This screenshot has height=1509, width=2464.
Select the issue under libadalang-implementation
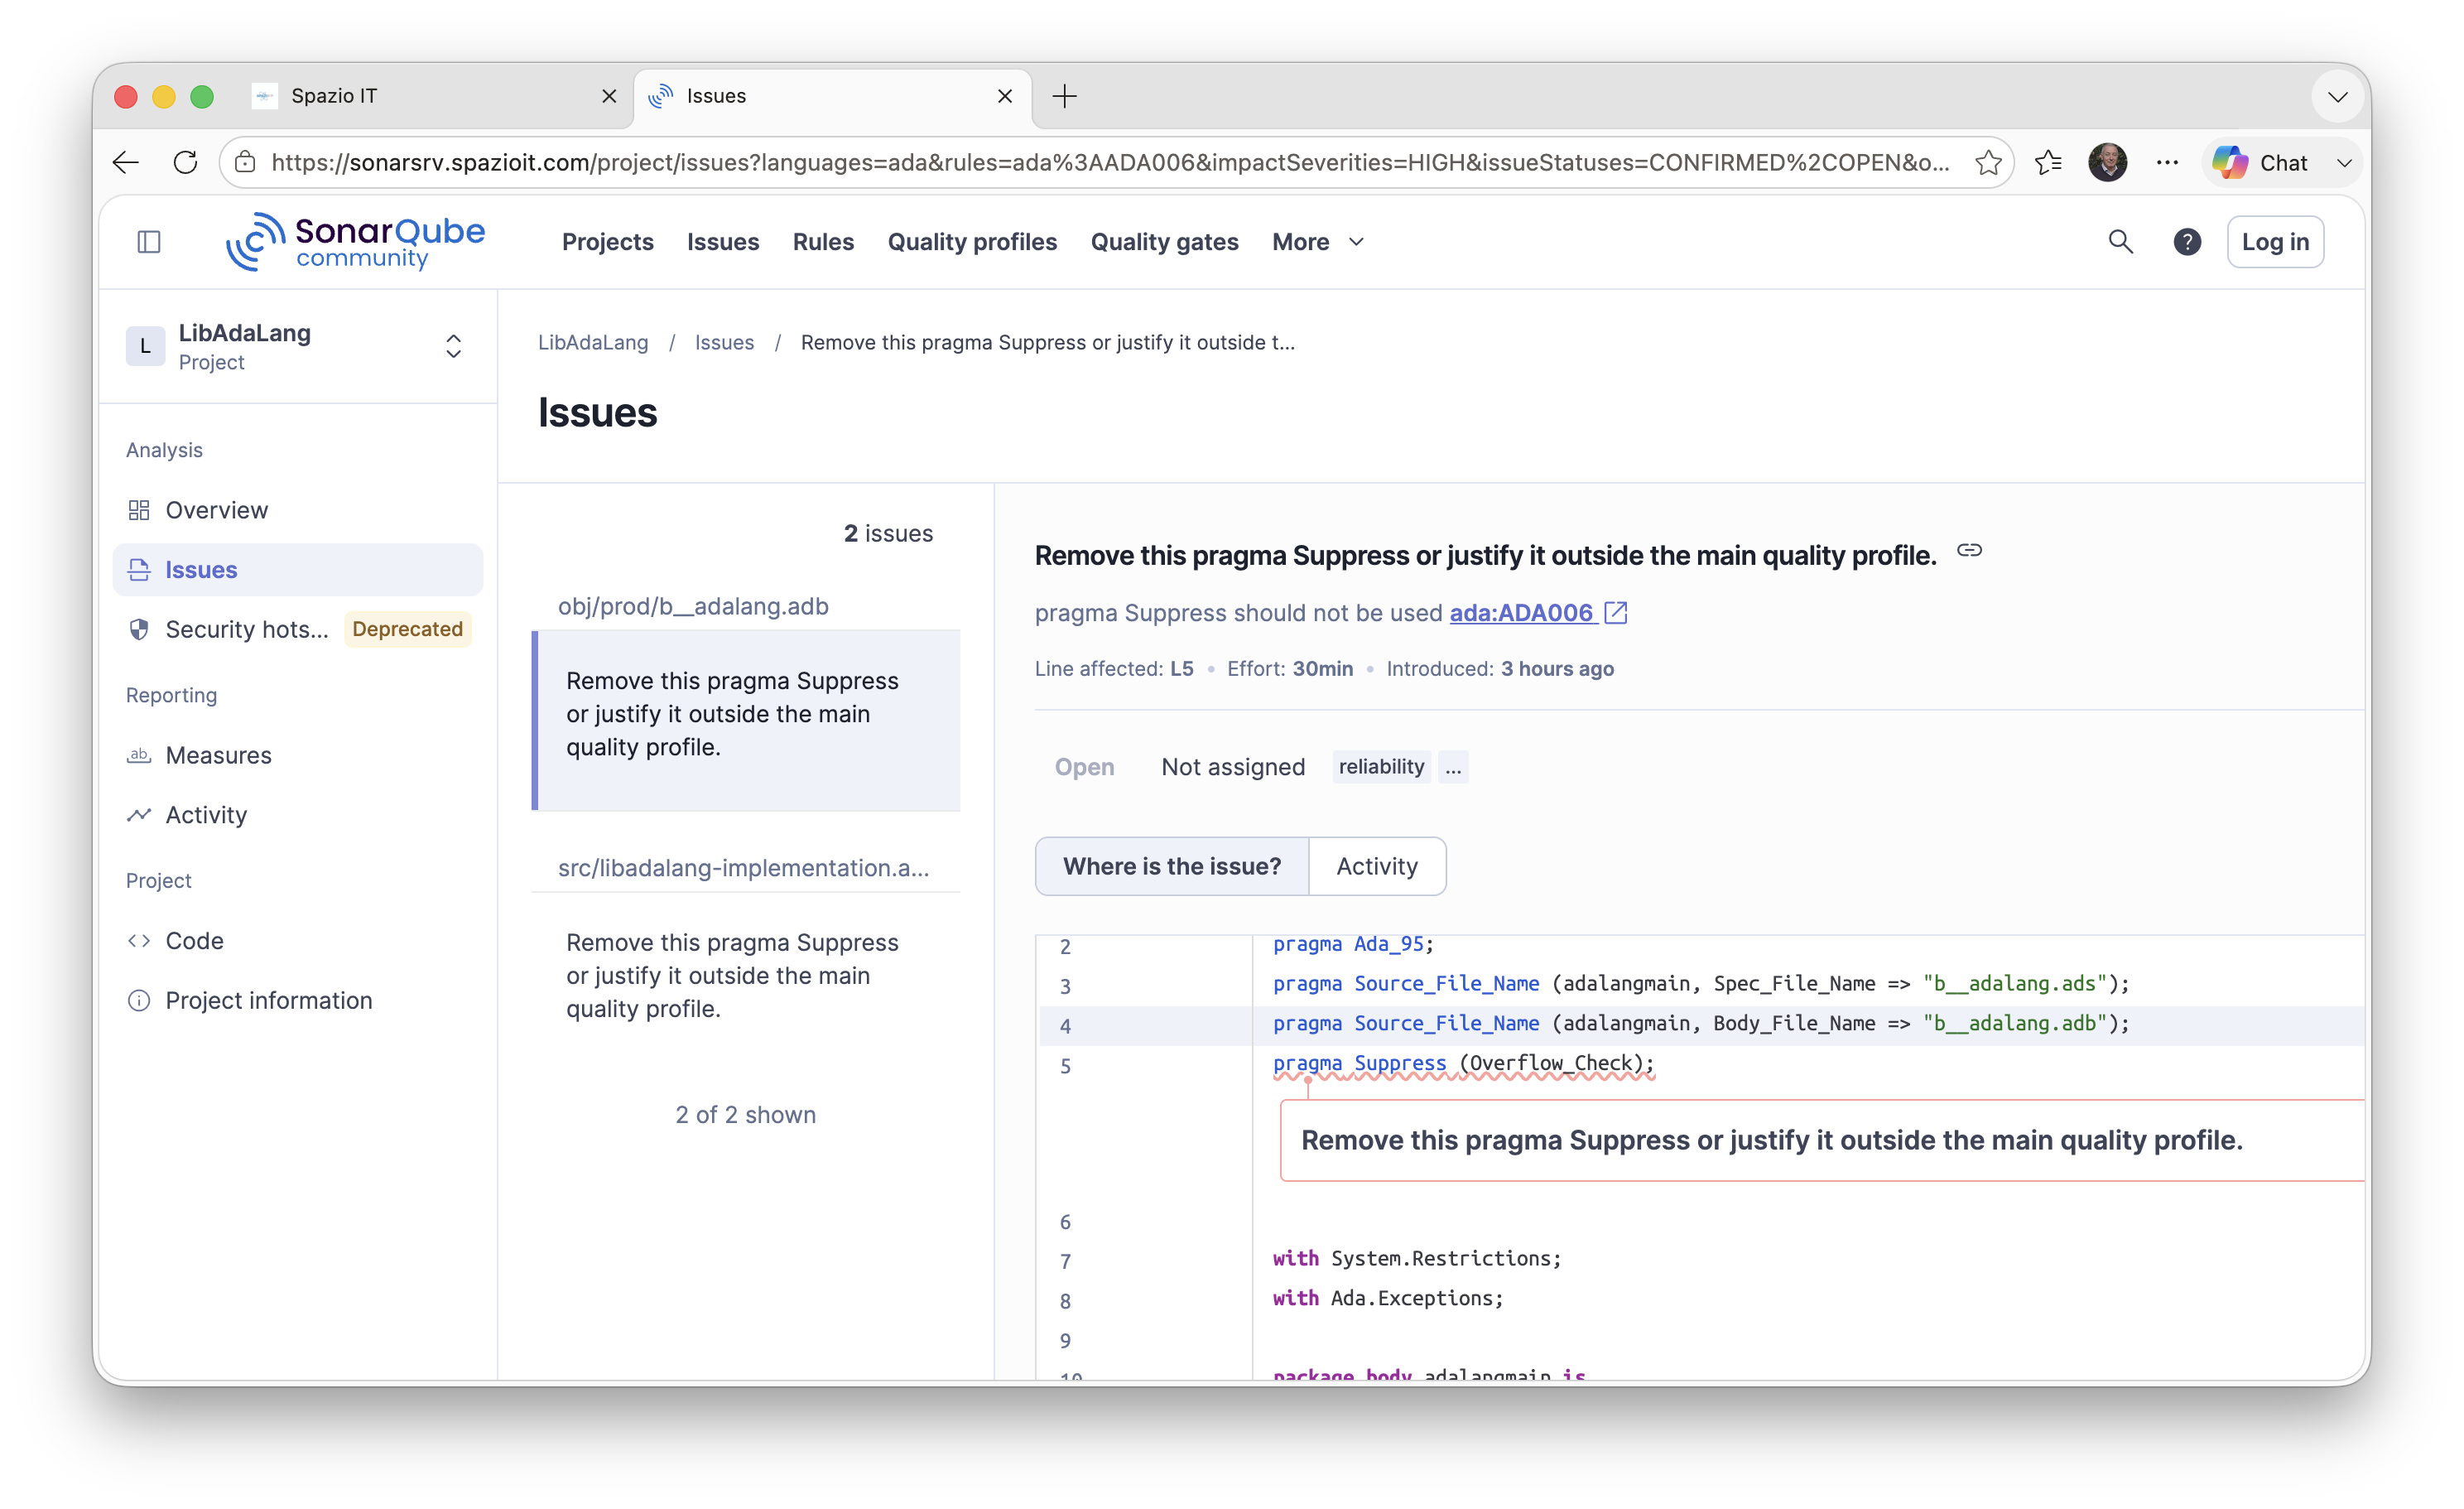coord(745,976)
